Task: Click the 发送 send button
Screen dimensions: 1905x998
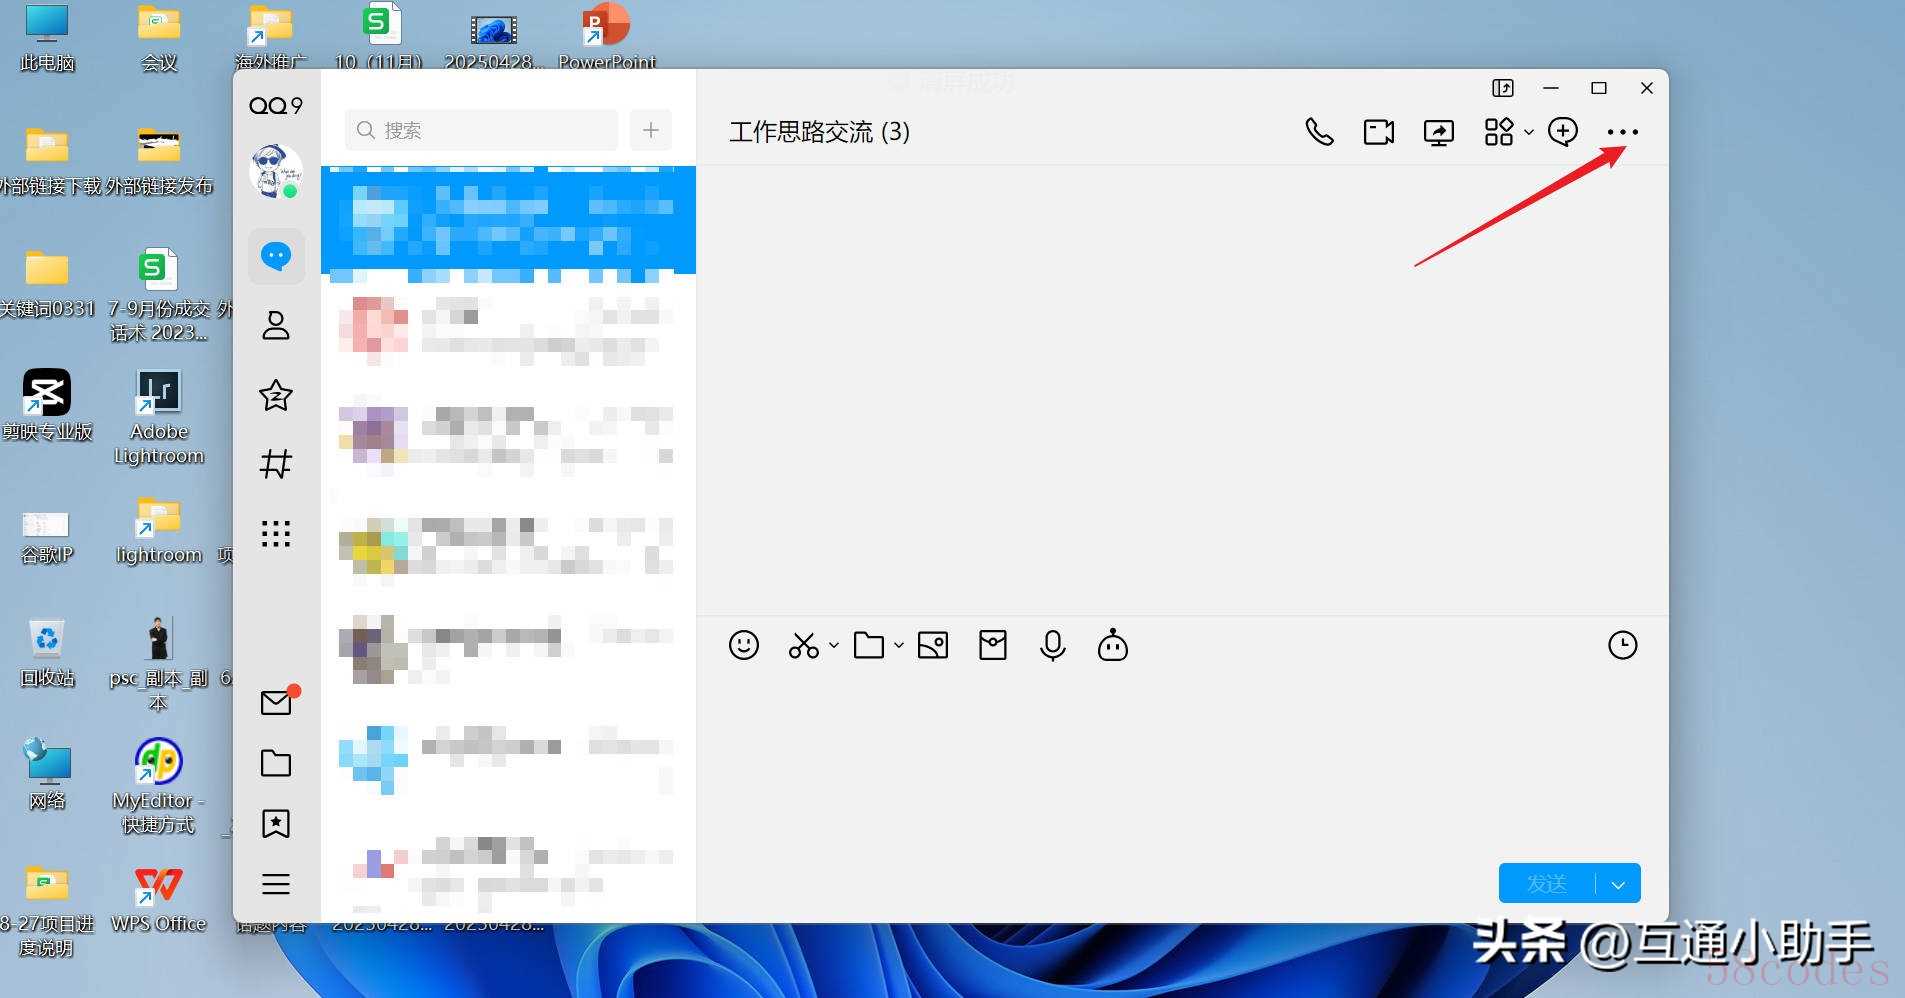Action: click(1547, 883)
